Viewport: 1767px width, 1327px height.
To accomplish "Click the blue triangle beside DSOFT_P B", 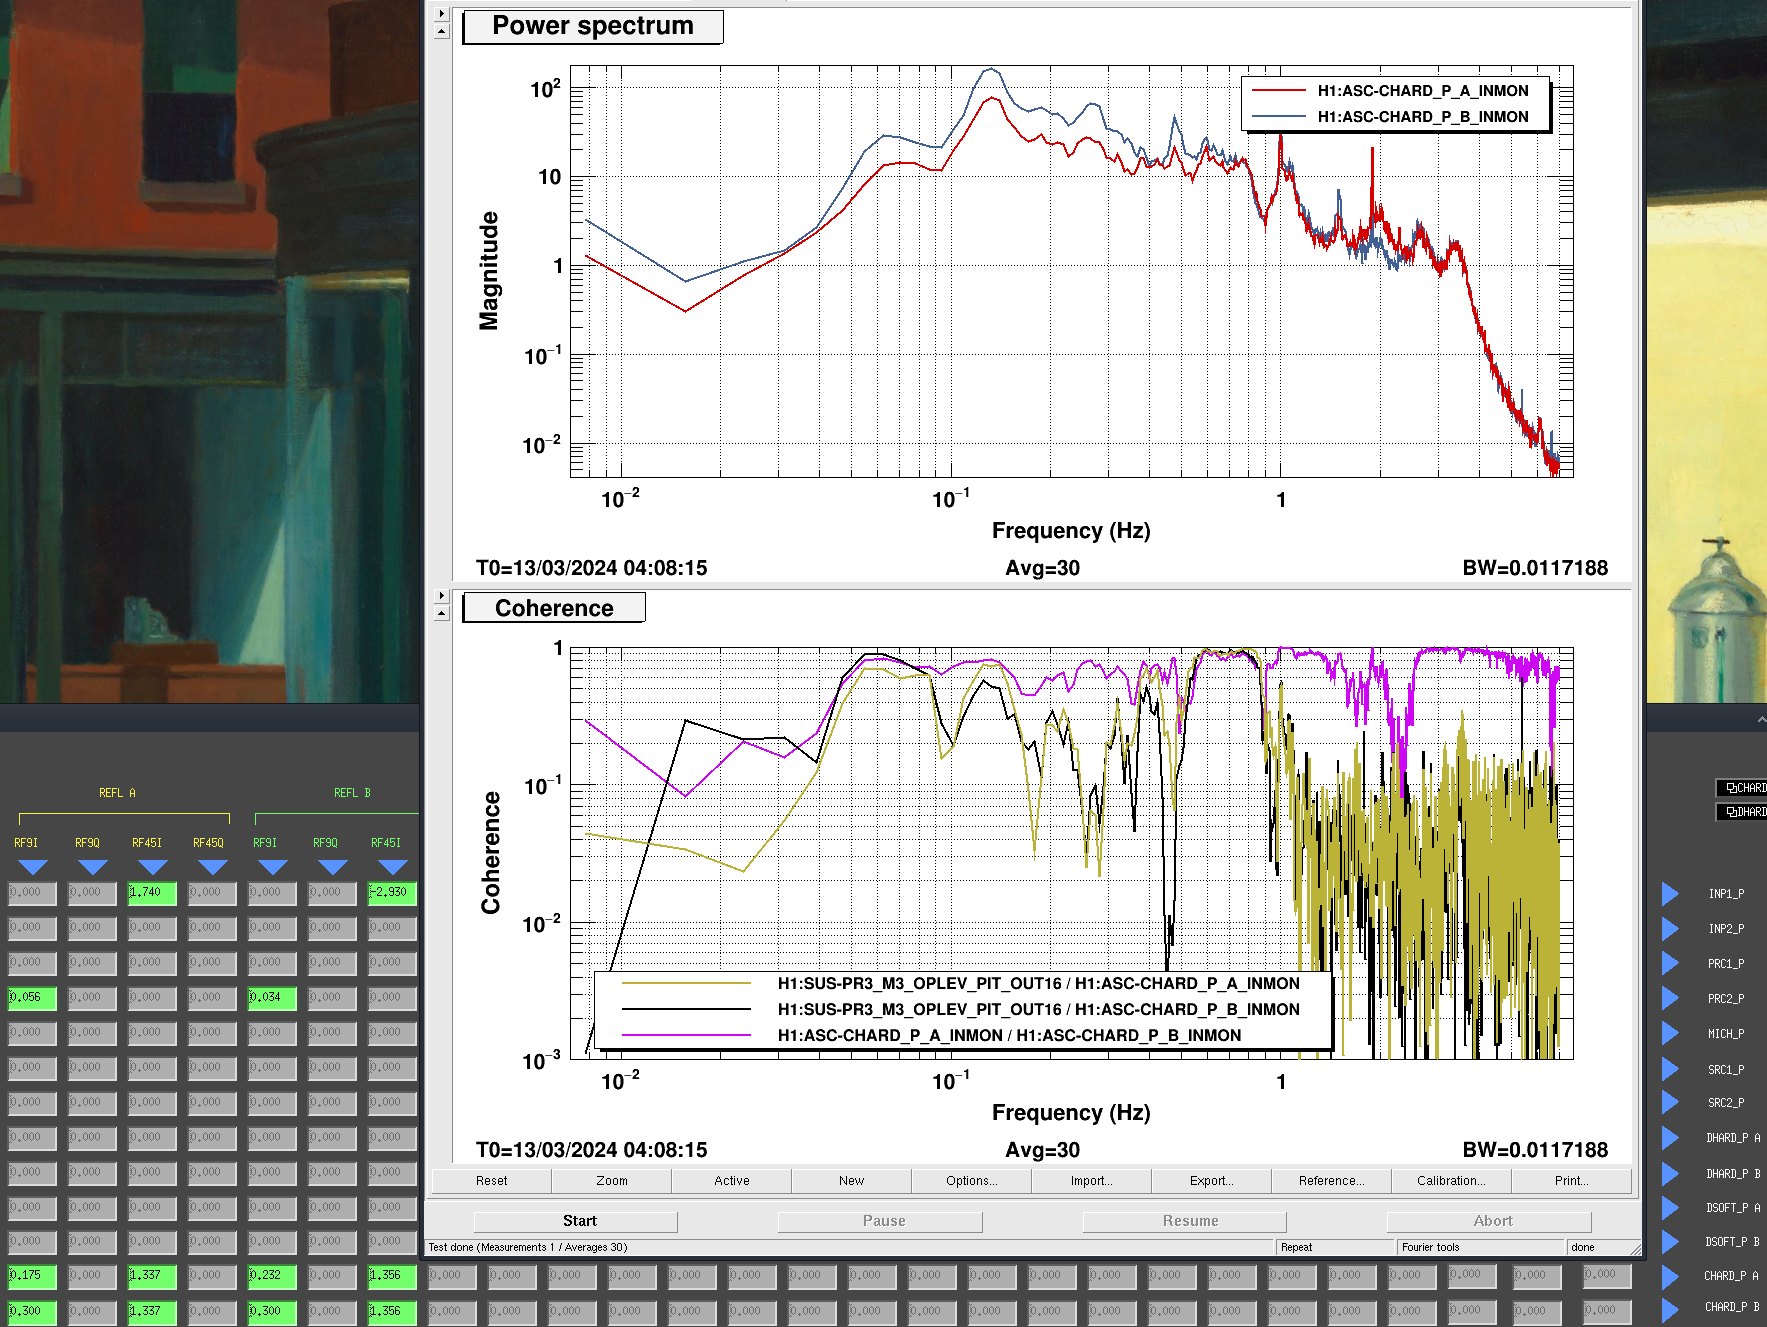I will pos(1670,1242).
